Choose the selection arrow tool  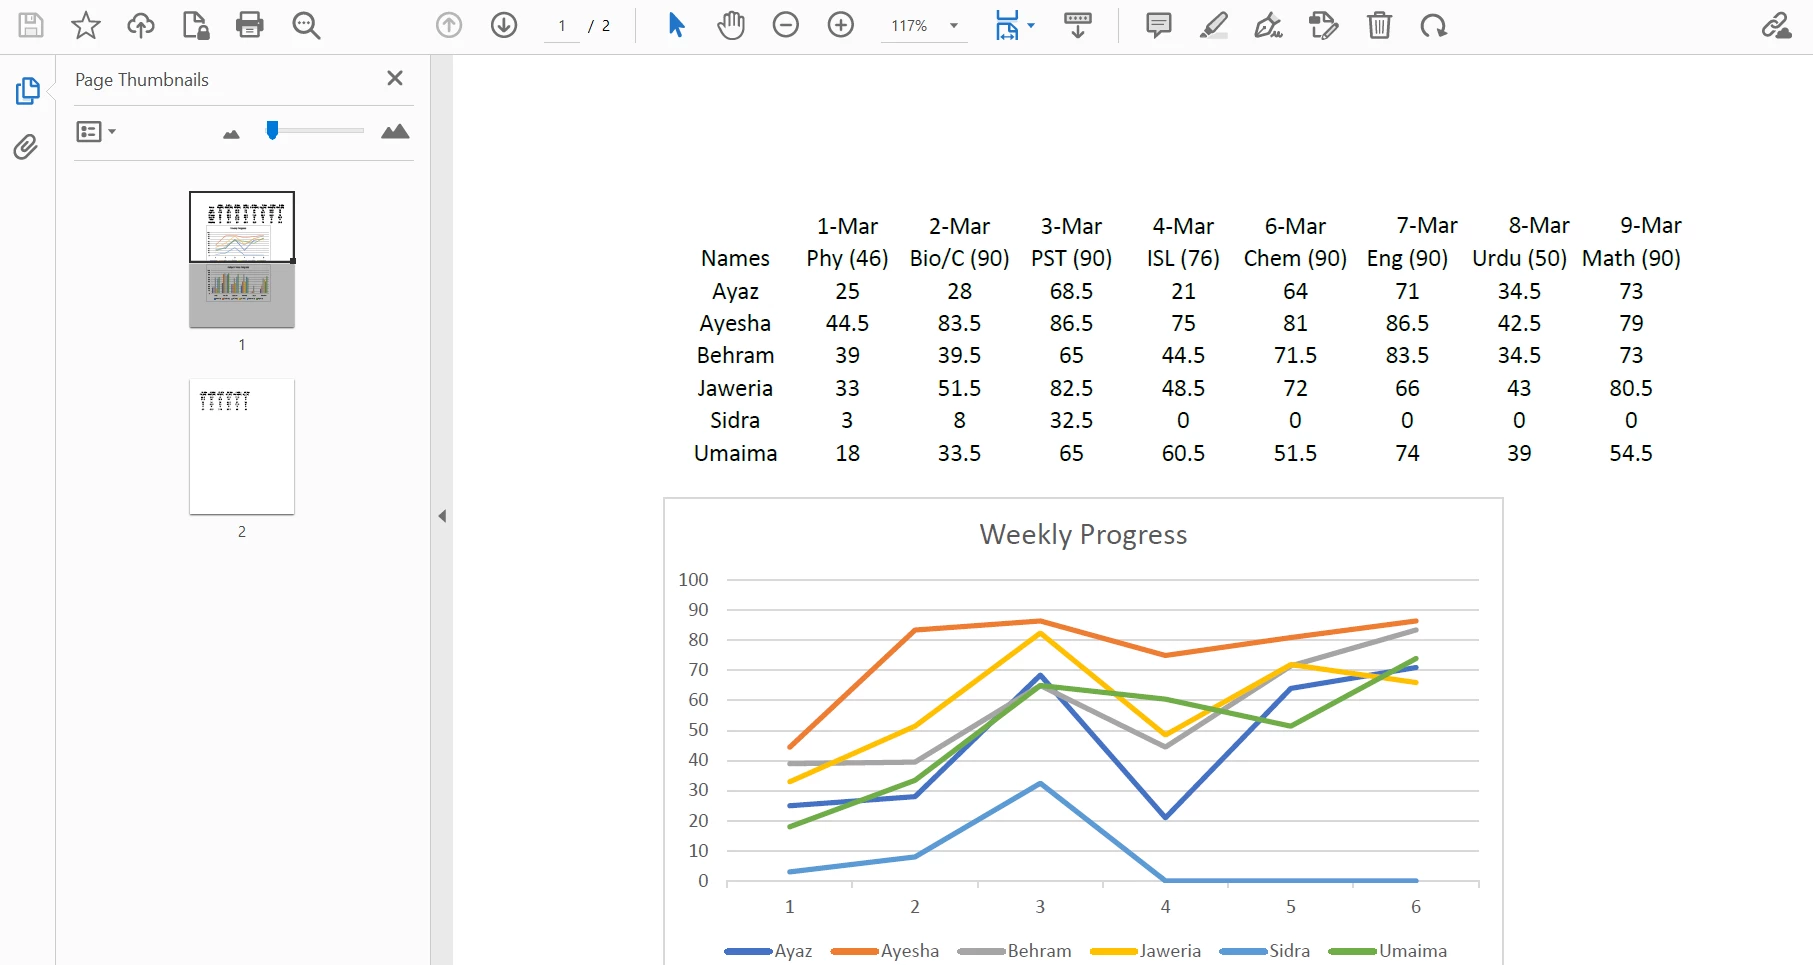(x=677, y=25)
